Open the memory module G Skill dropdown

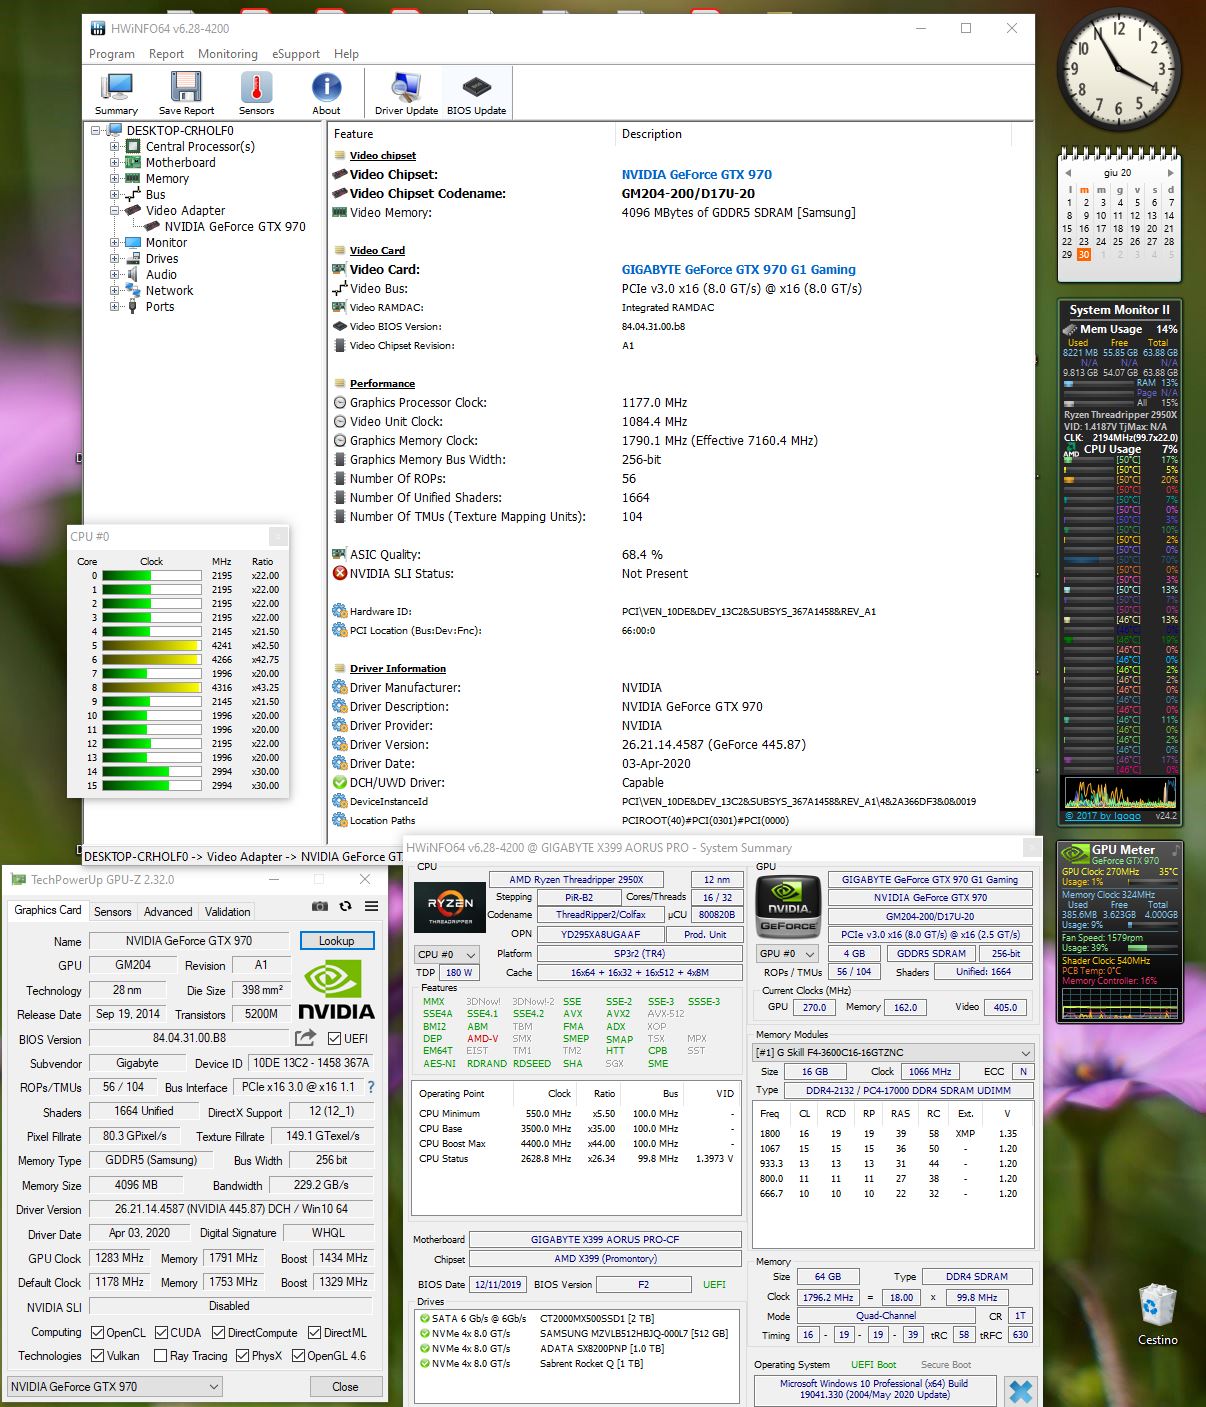point(893,1052)
